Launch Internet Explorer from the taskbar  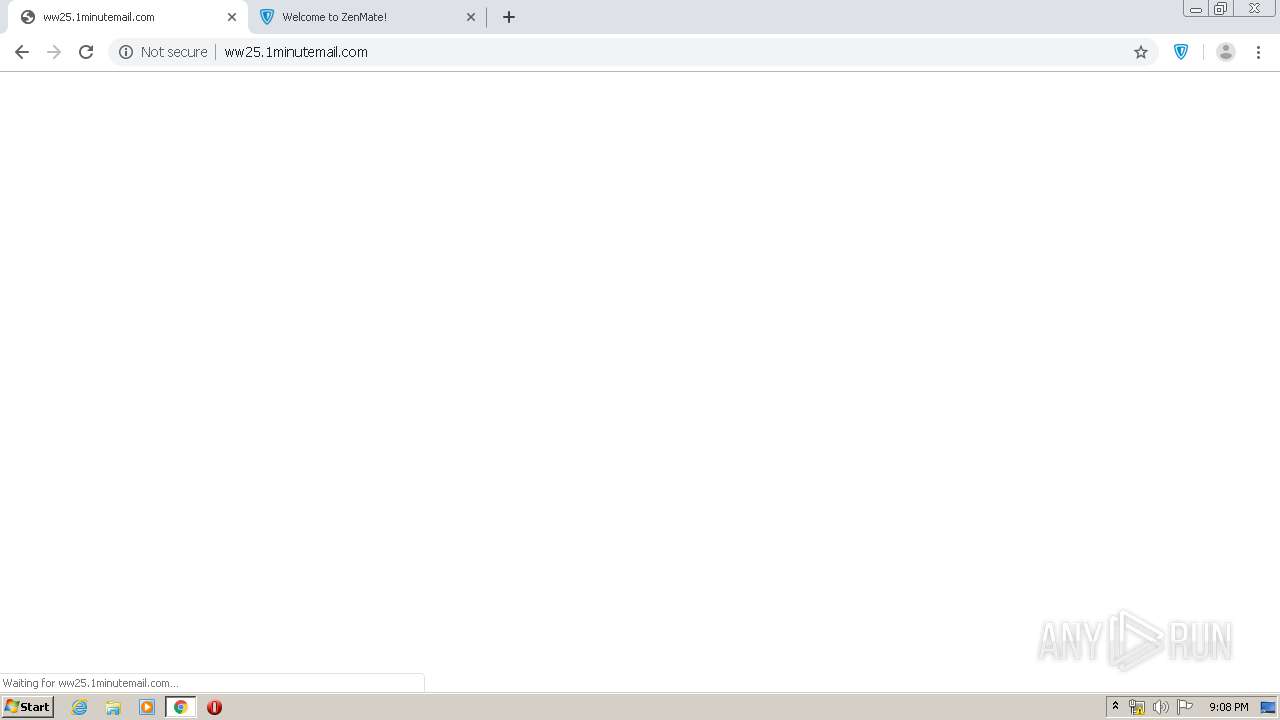pyautogui.click(x=80, y=707)
